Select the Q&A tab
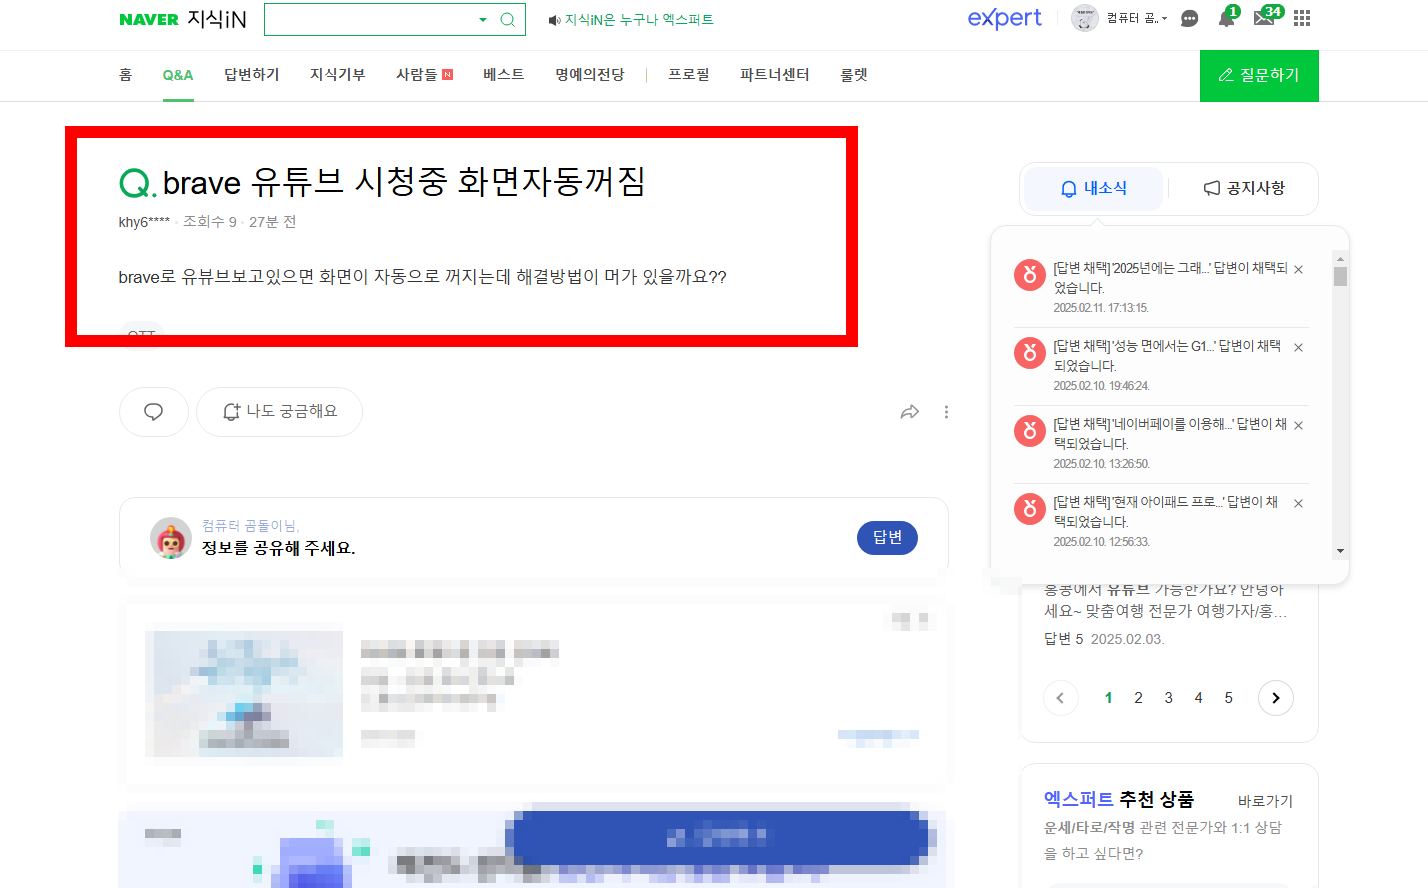 click(x=178, y=75)
